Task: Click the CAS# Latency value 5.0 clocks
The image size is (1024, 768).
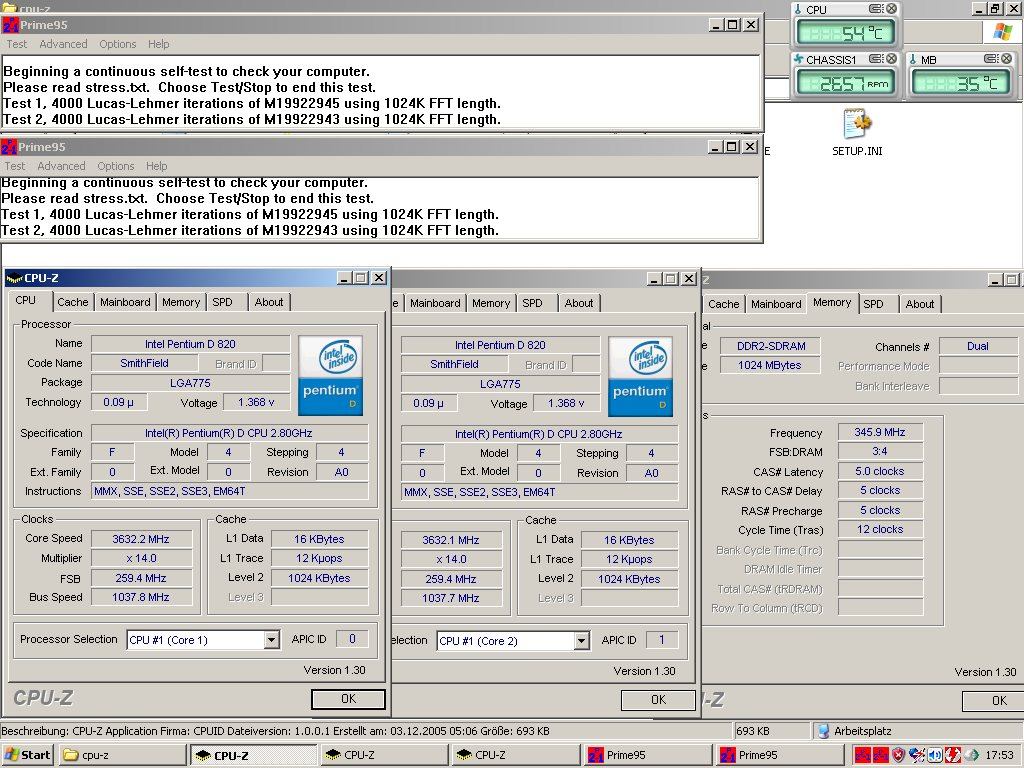Action: pyautogui.click(x=880, y=471)
